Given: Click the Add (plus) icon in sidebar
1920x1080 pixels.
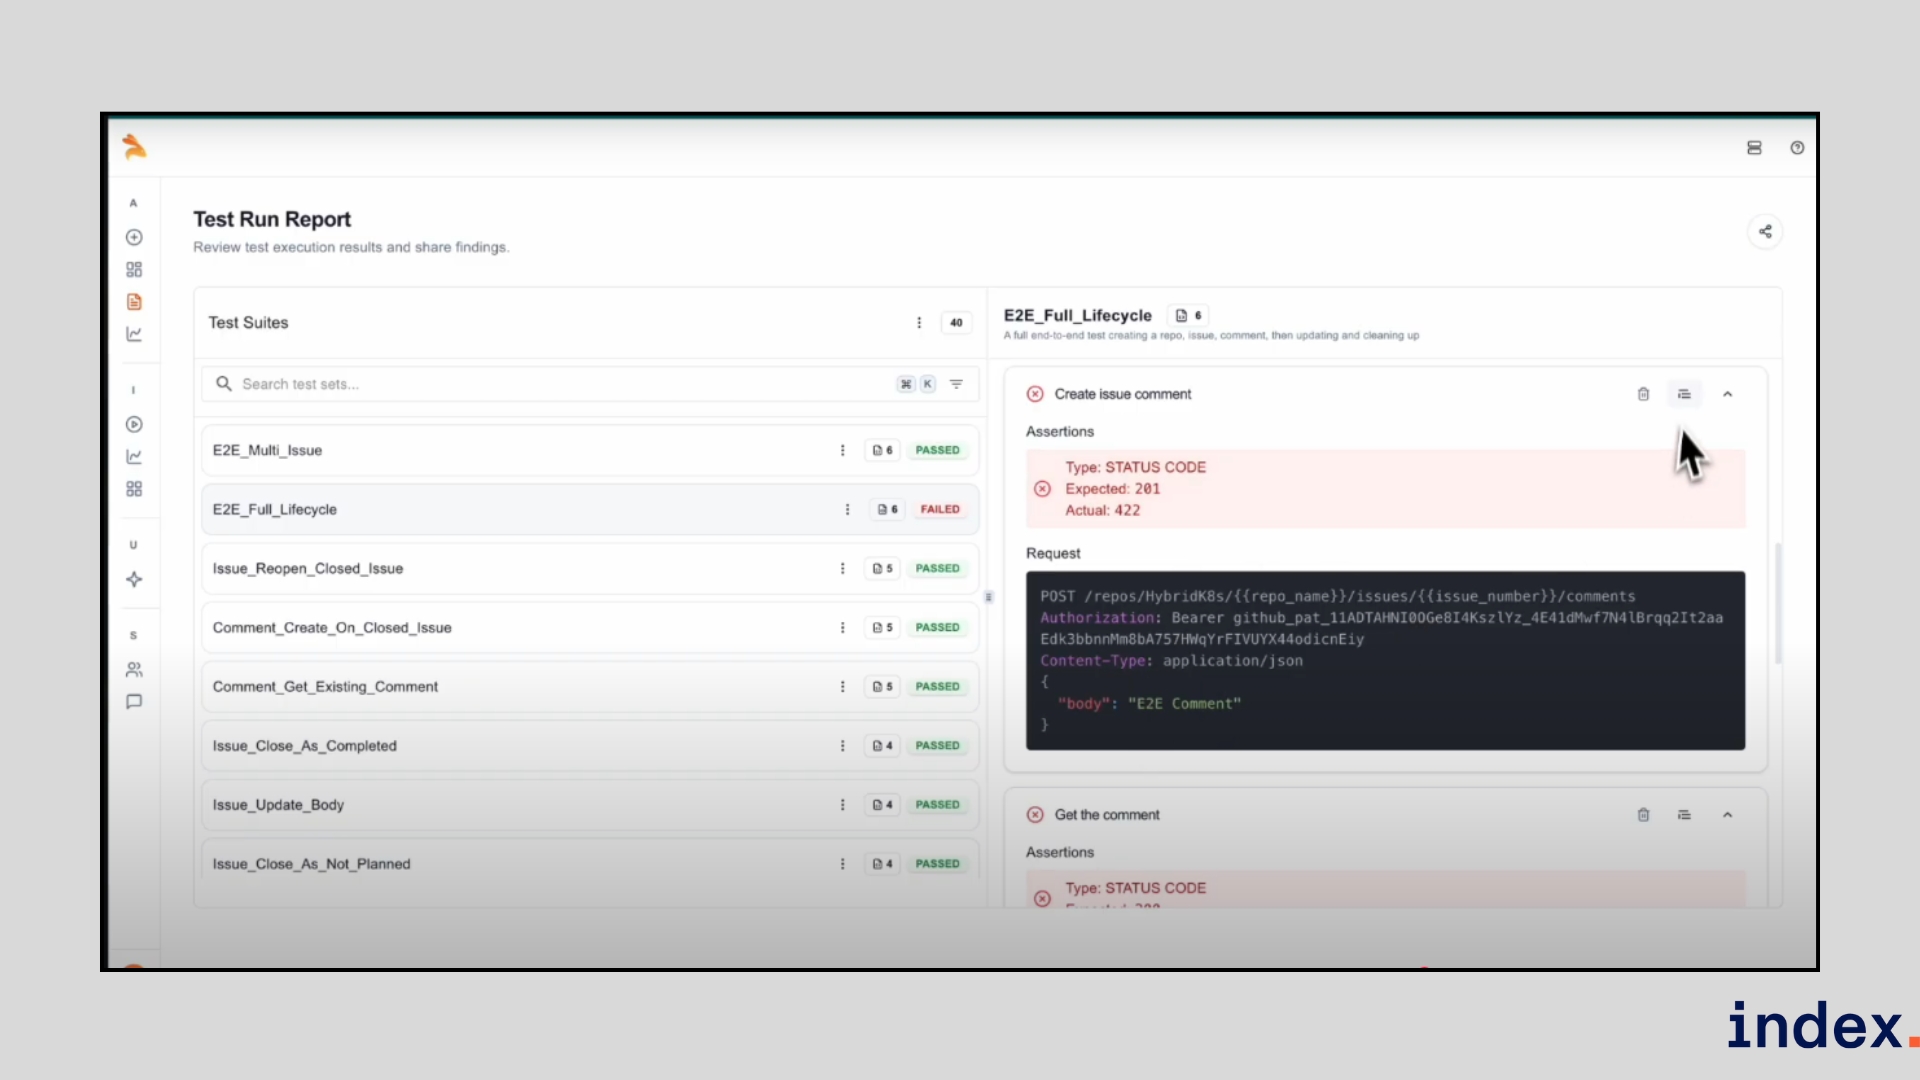Looking at the screenshot, I should pyautogui.click(x=134, y=237).
